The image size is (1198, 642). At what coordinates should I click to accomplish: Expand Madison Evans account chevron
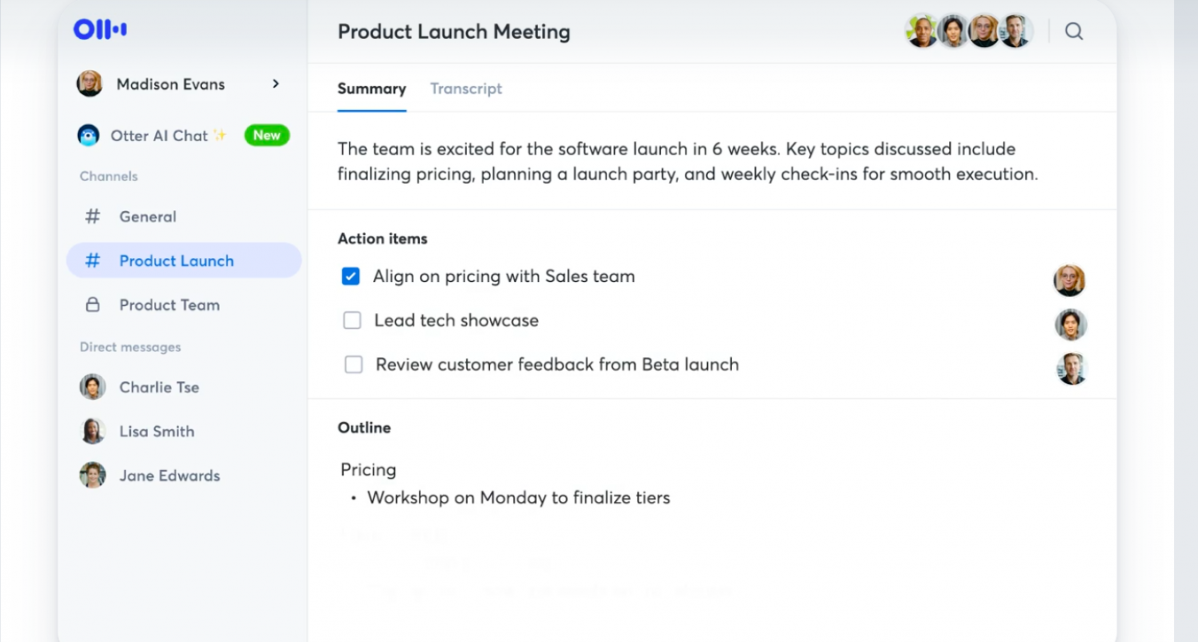click(x=276, y=84)
